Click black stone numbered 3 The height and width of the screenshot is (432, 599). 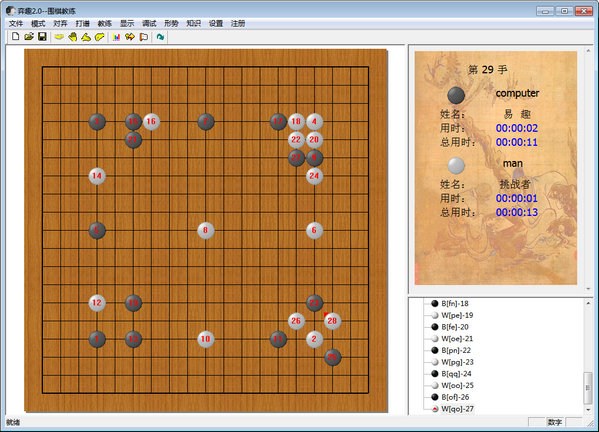coord(97,122)
